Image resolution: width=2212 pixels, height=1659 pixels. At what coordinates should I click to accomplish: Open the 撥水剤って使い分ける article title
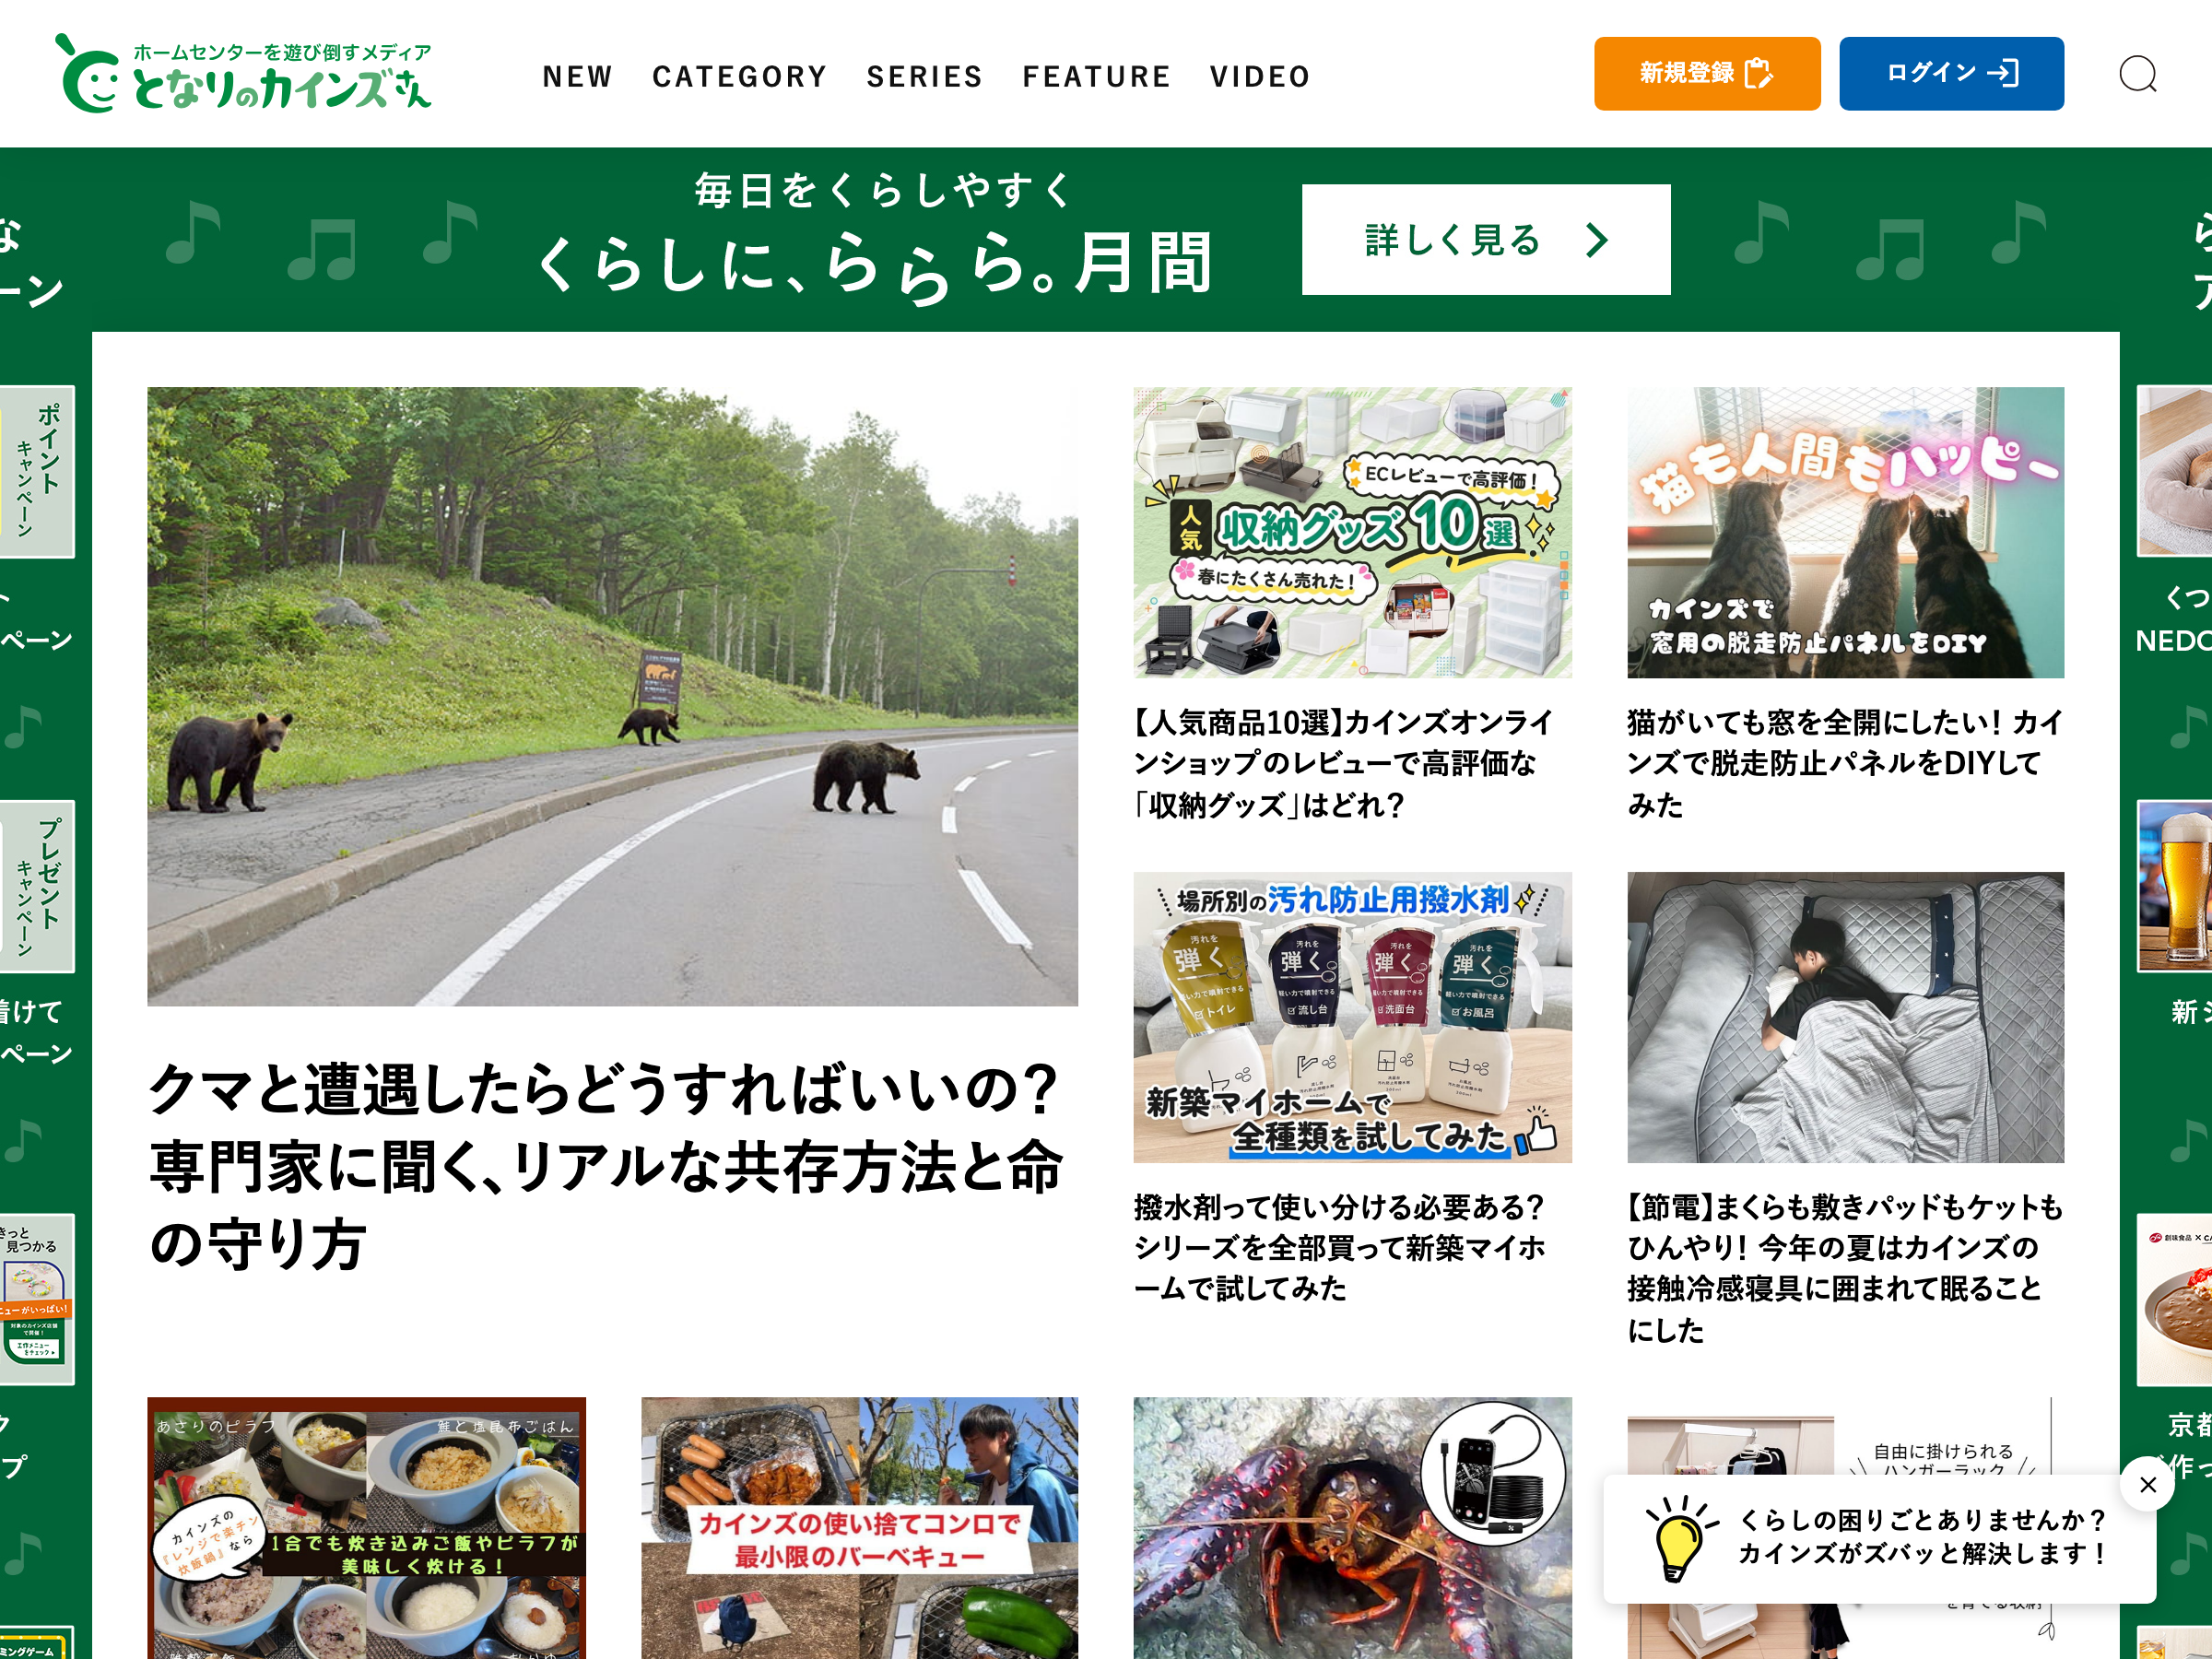pos(1340,1247)
